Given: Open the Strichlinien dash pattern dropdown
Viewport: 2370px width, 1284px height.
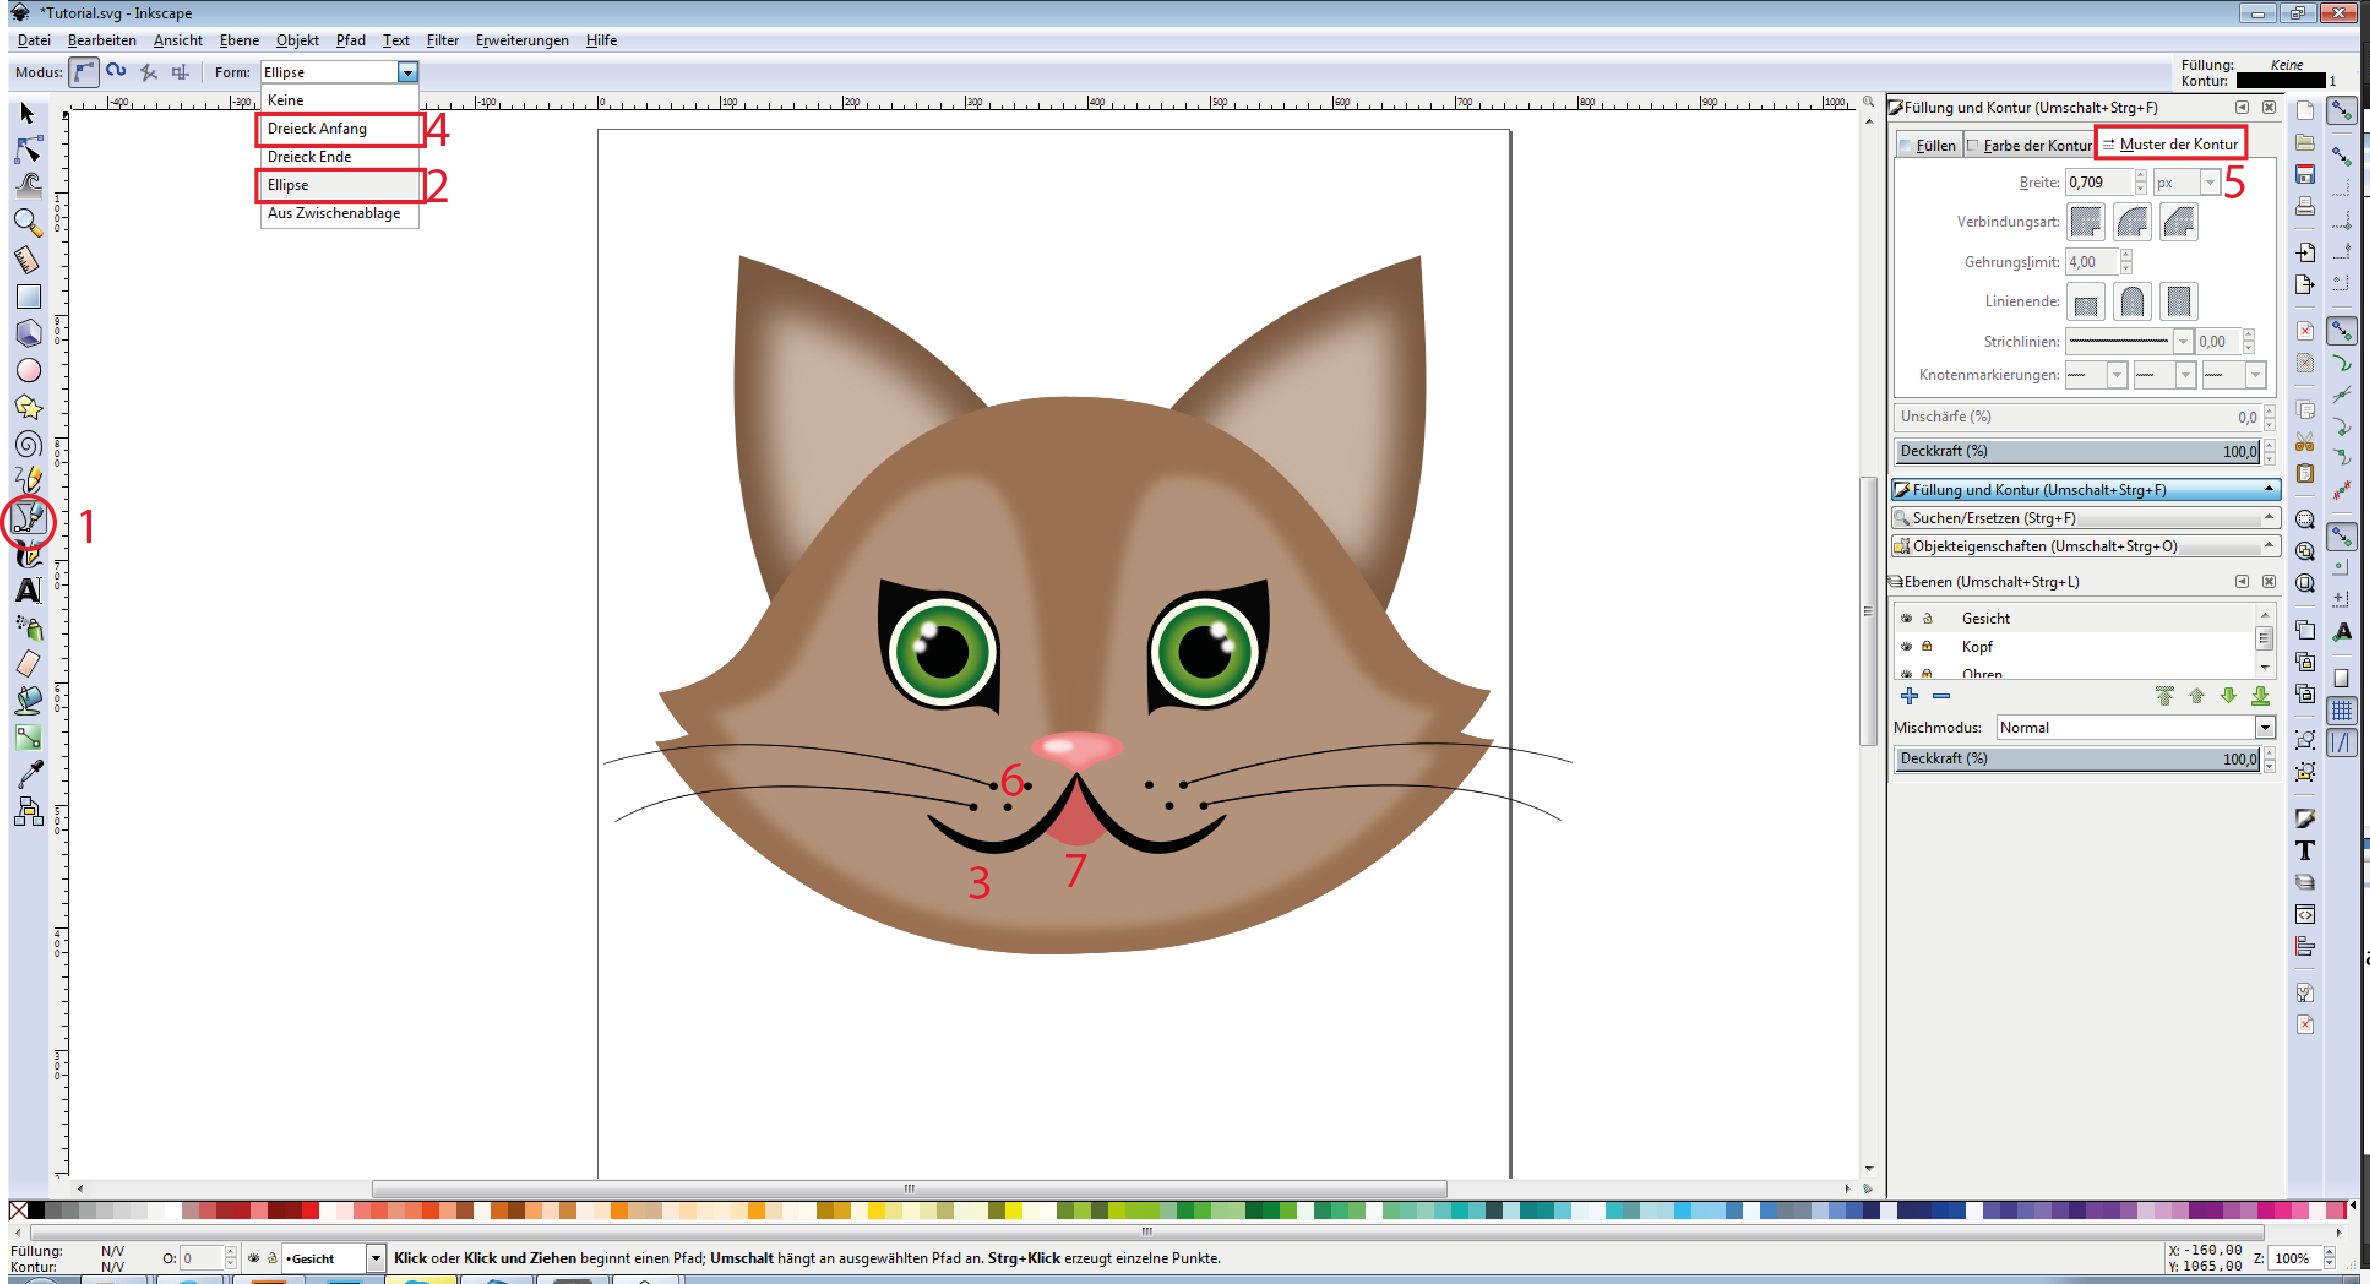Looking at the screenshot, I should coord(2183,341).
